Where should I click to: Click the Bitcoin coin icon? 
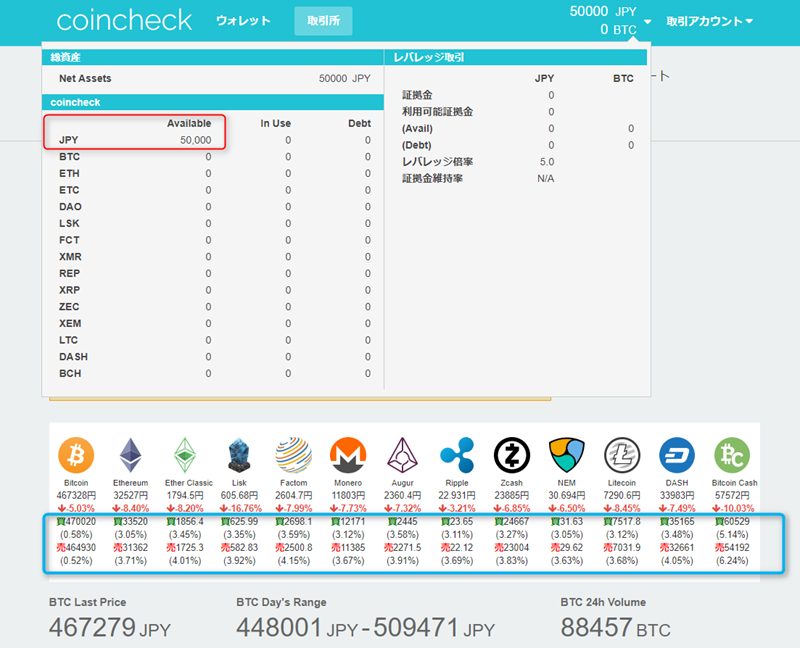(76, 455)
